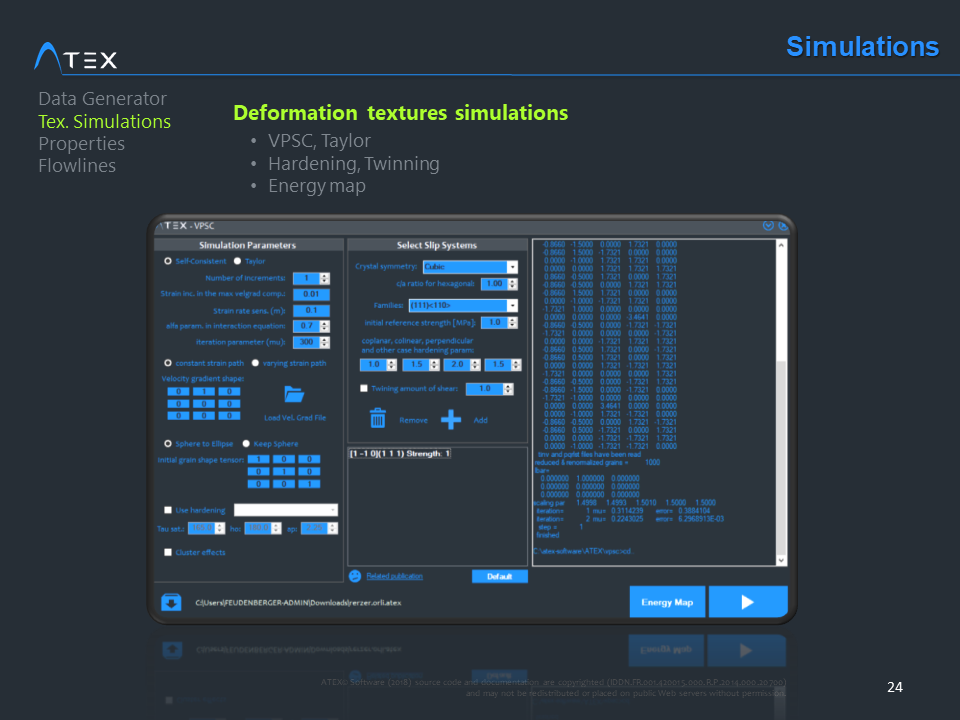Select Sphere to Ellipse radio button
Image resolution: width=960 pixels, height=720 pixels.
(168, 444)
